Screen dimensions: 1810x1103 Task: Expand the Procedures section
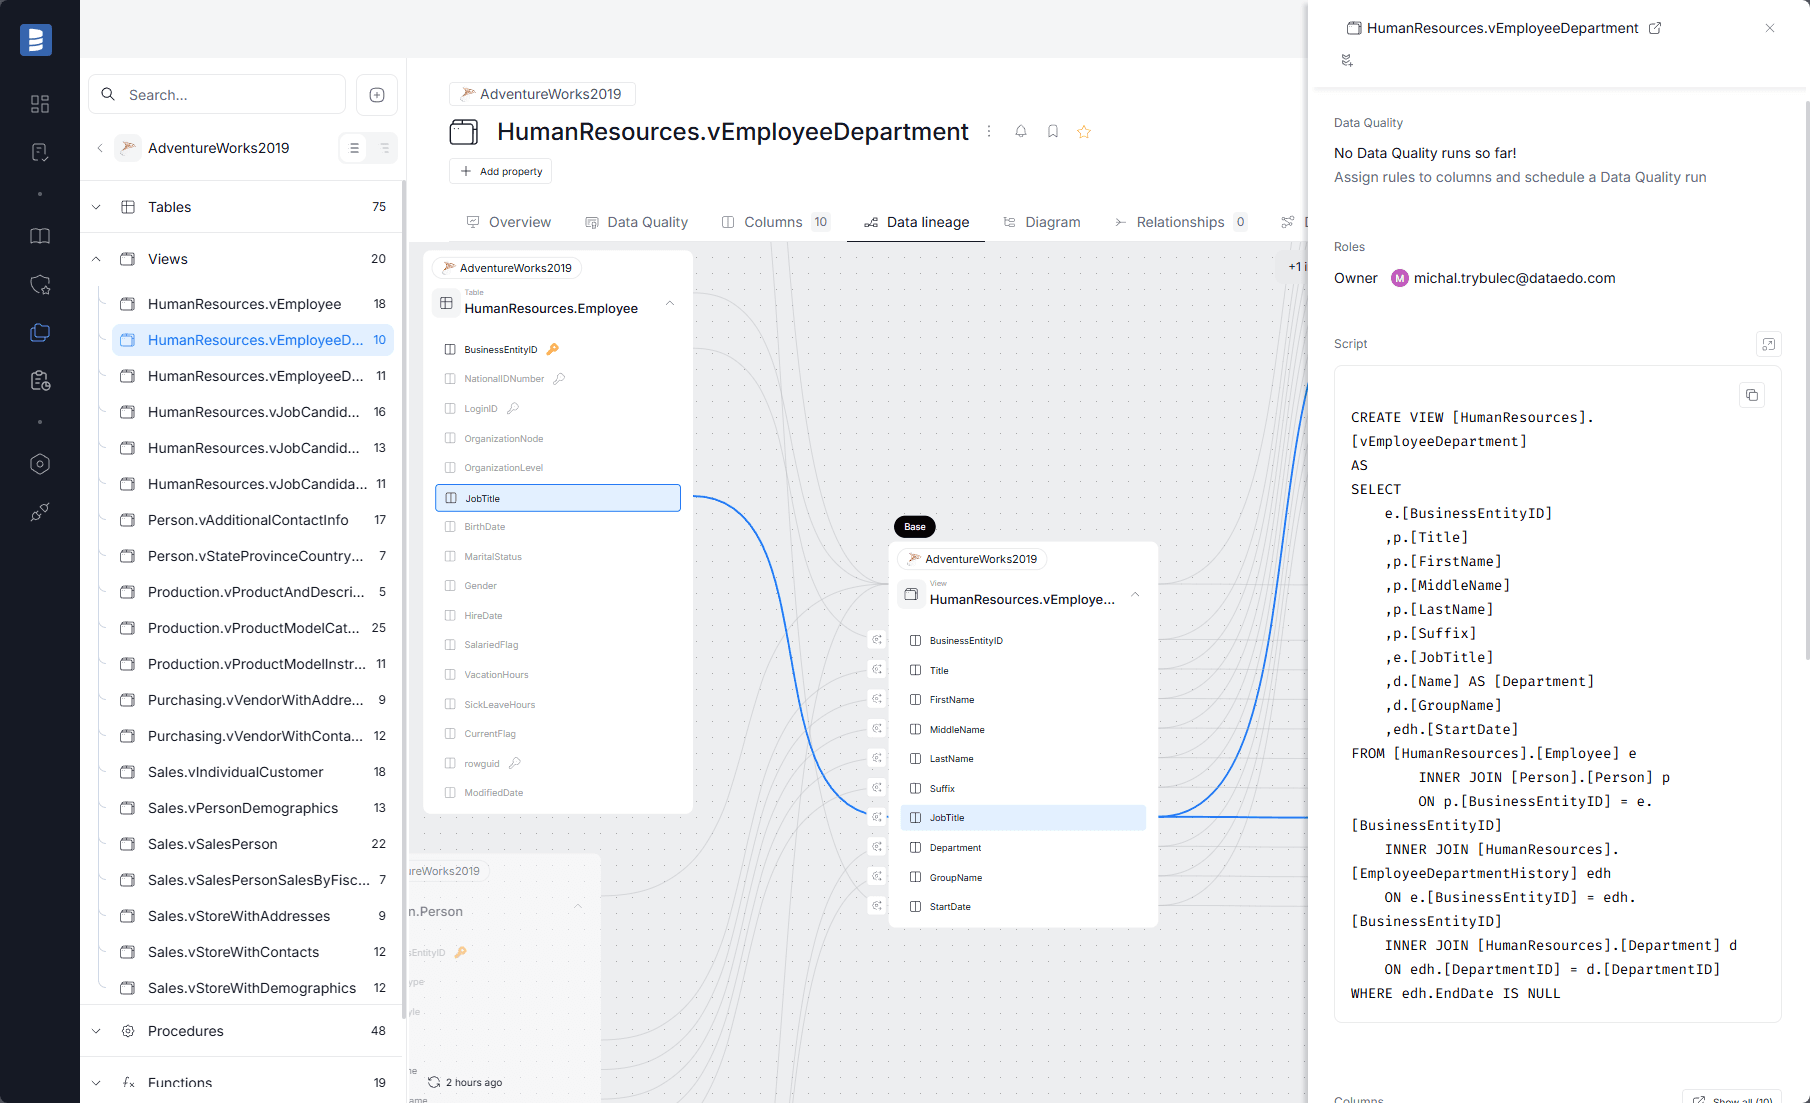pos(96,1031)
